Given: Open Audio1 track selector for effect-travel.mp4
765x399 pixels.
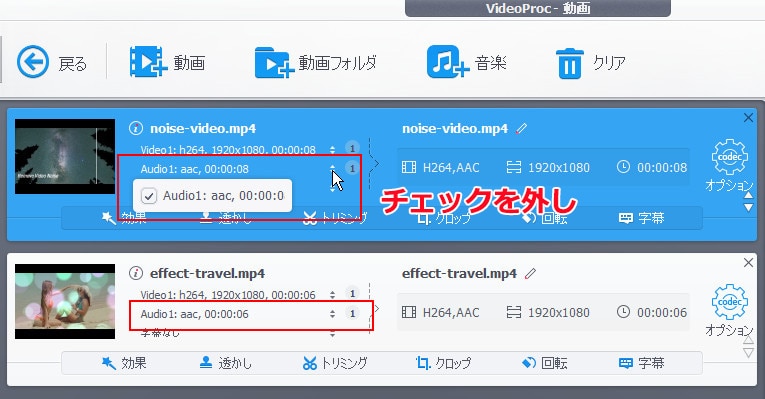Looking at the screenshot, I should [332, 314].
